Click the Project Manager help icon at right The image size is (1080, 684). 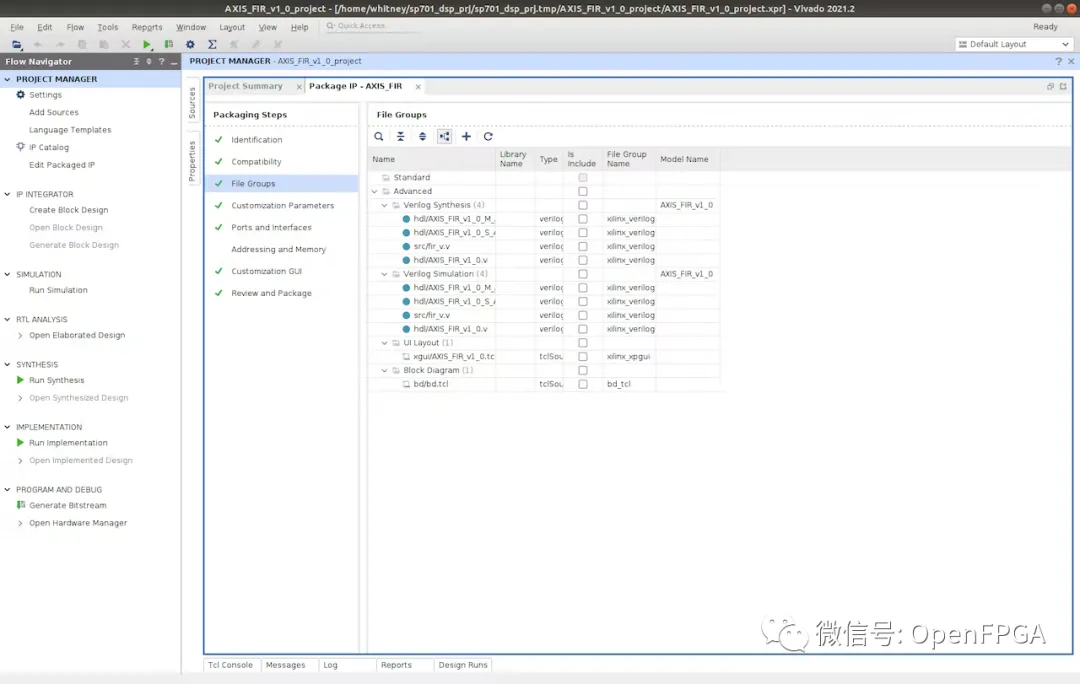click(x=1059, y=61)
